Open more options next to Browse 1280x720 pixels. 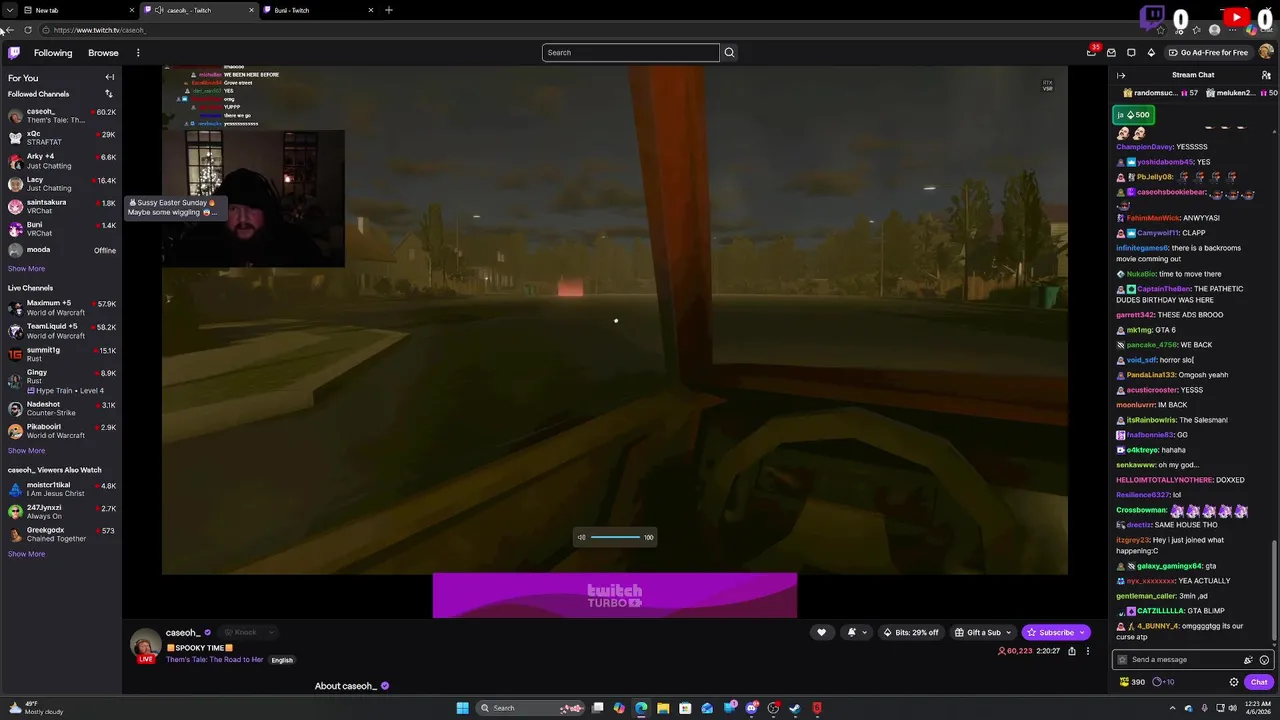tap(138, 53)
